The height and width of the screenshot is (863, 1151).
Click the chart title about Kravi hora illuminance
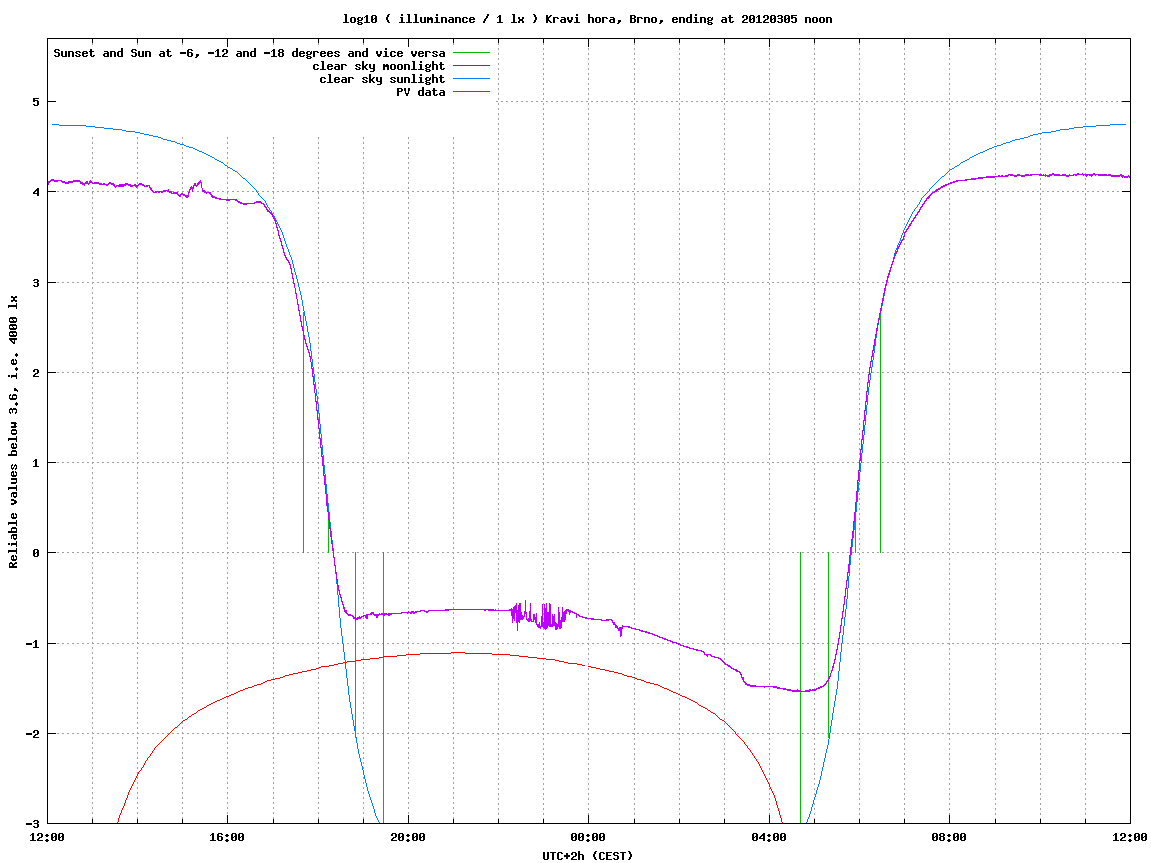(x=587, y=19)
